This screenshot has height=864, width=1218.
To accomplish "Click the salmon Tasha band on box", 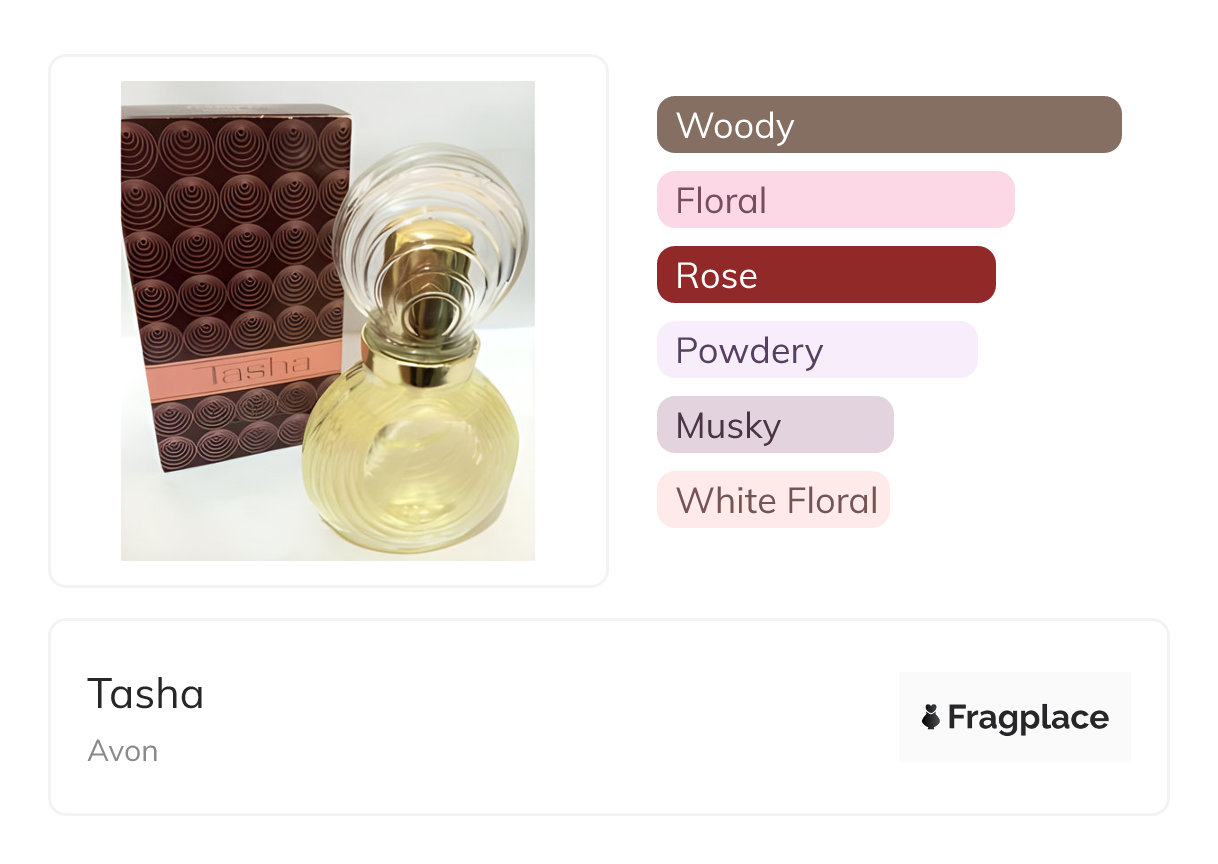I will [240, 371].
